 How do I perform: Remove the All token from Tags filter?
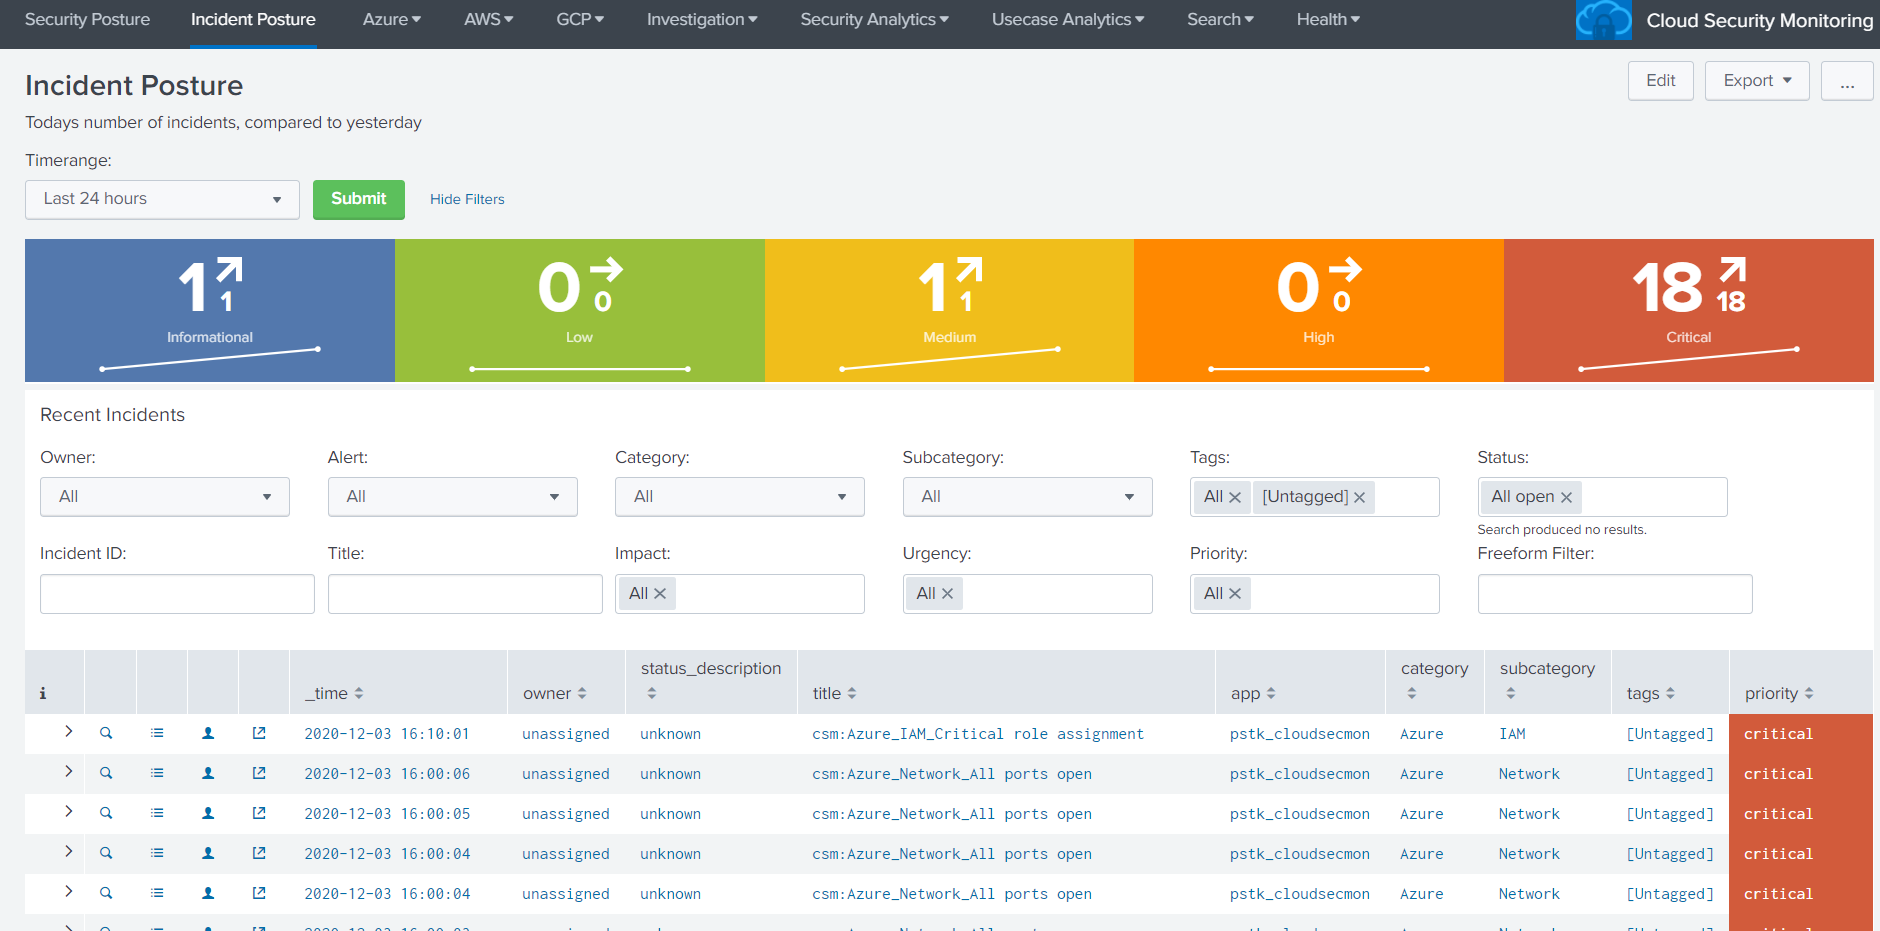click(x=1235, y=497)
